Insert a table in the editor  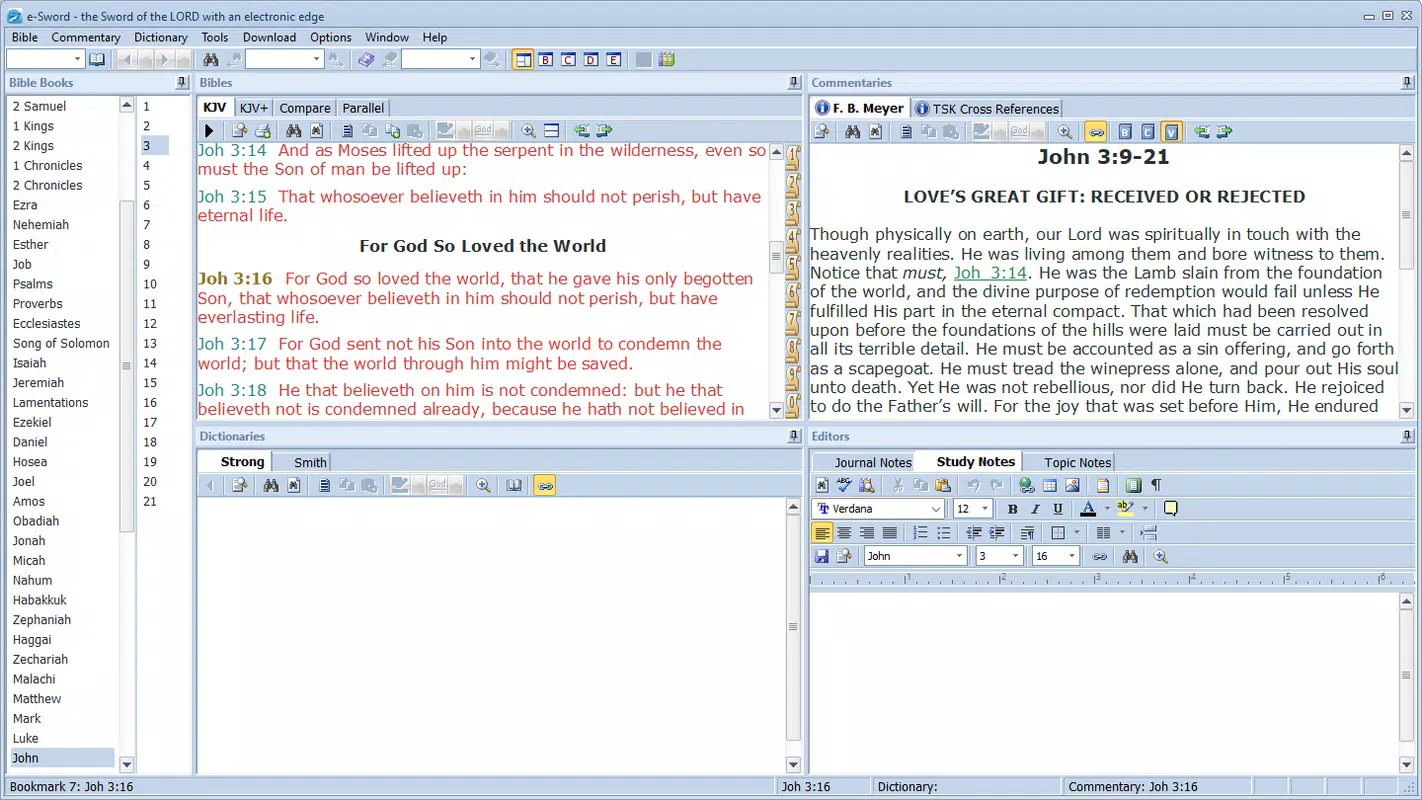pyautogui.click(x=1050, y=485)
